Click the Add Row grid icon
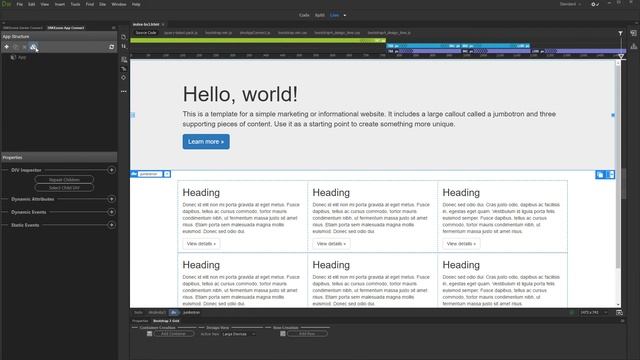Screen dimensions: 640x360 [283, 334]
